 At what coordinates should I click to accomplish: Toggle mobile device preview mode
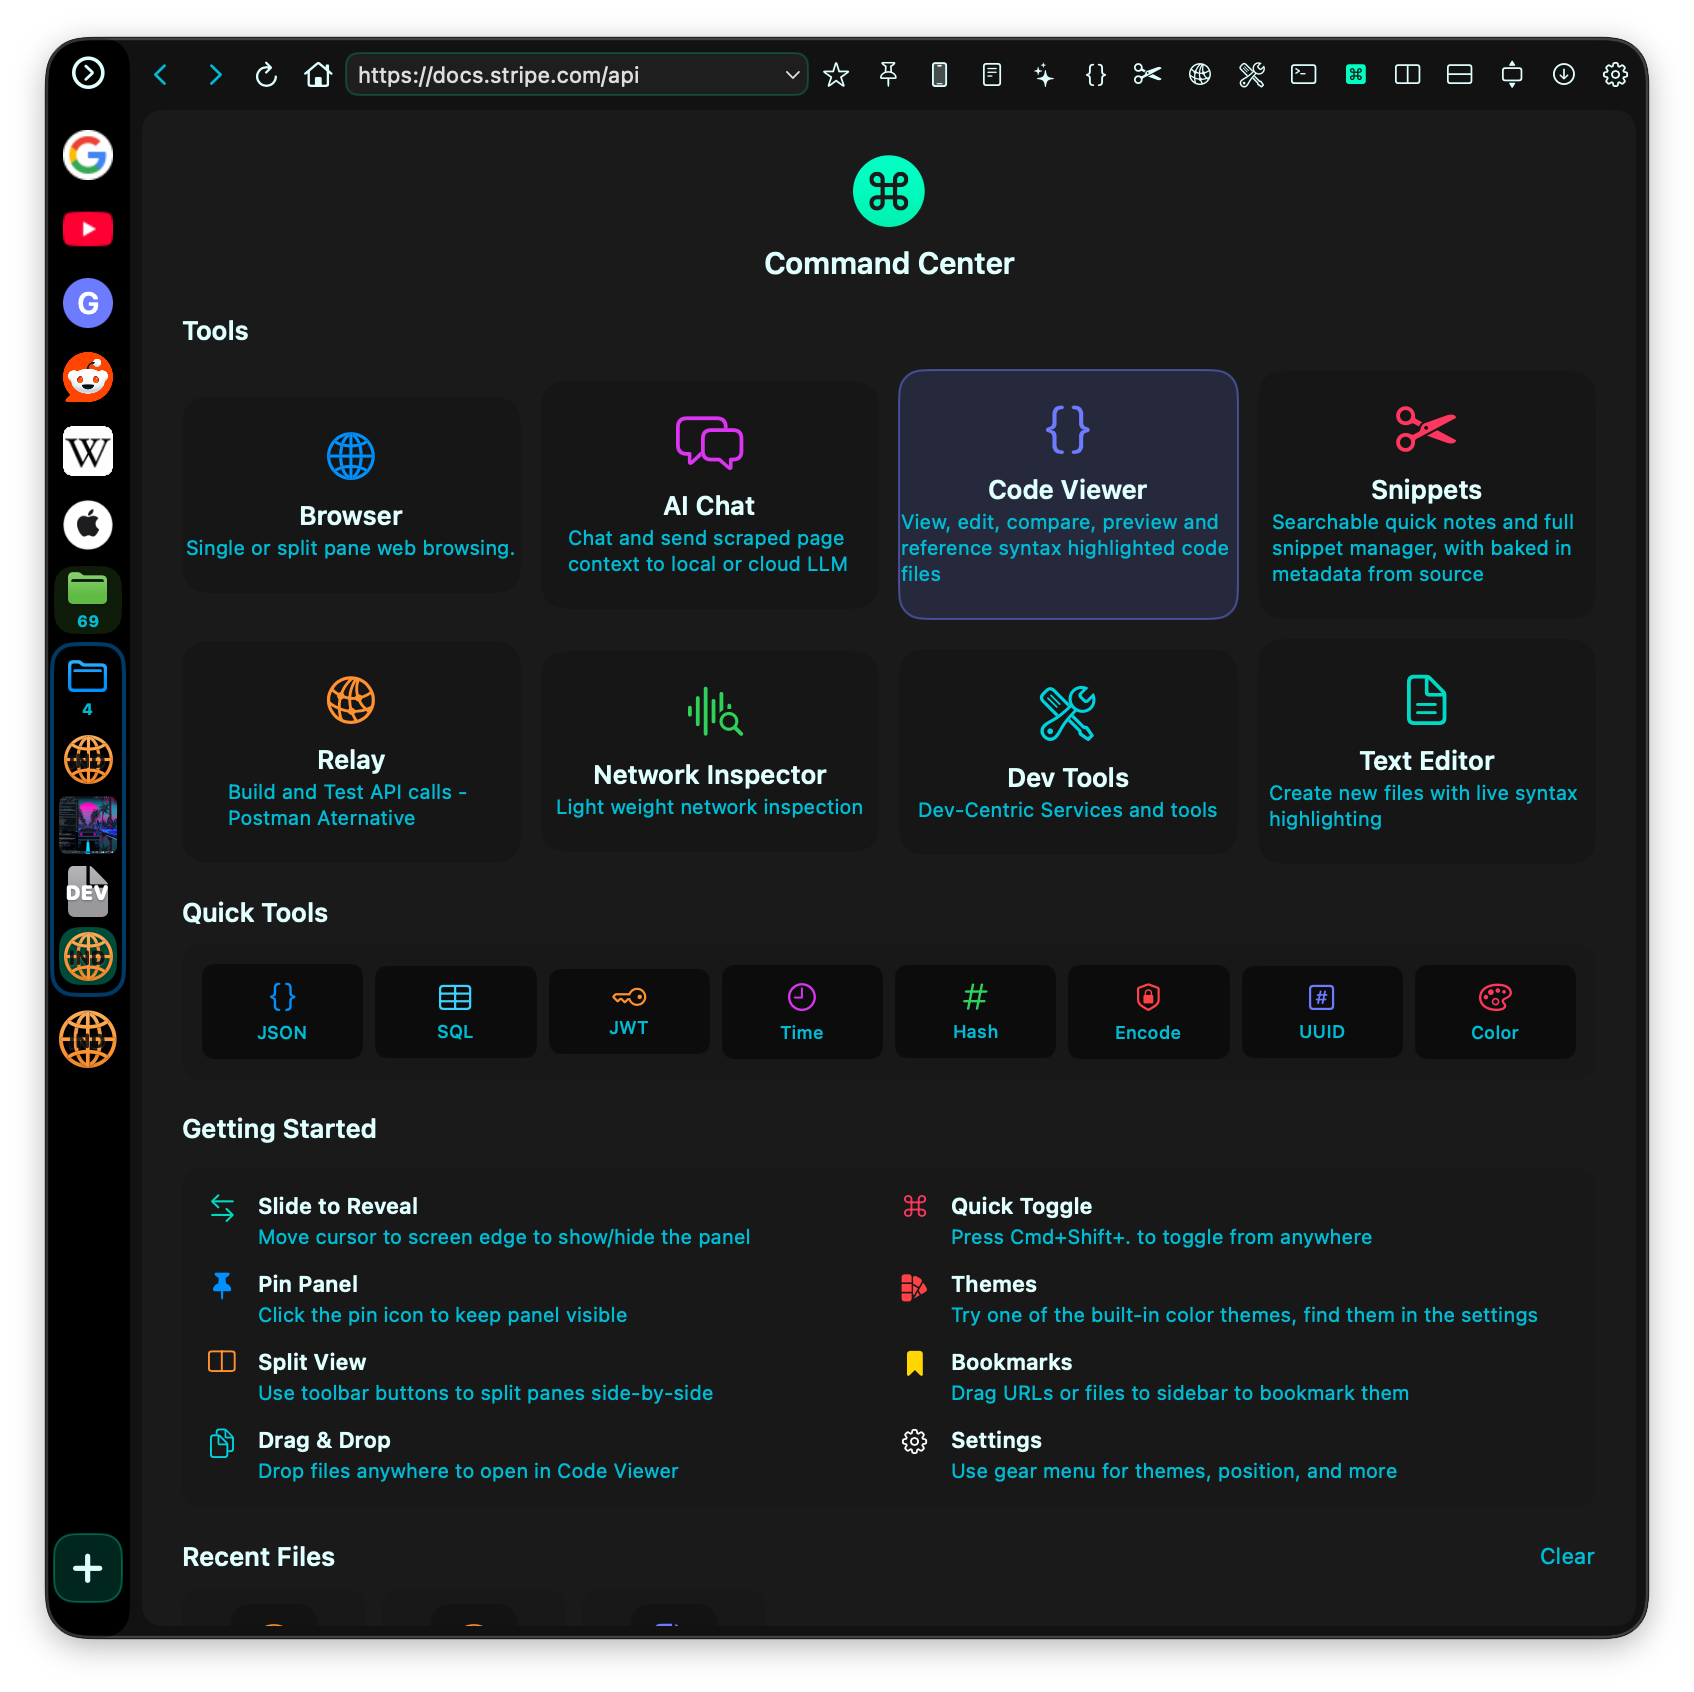940,74
